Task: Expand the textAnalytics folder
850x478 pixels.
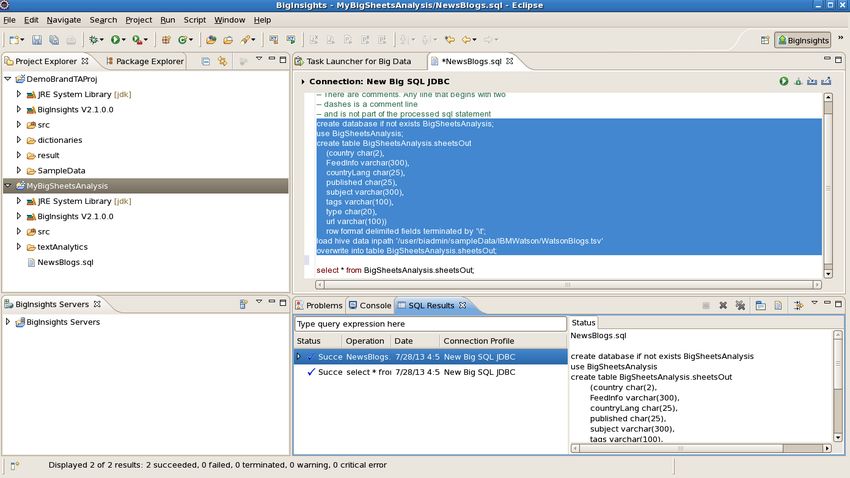Action: 19,247
